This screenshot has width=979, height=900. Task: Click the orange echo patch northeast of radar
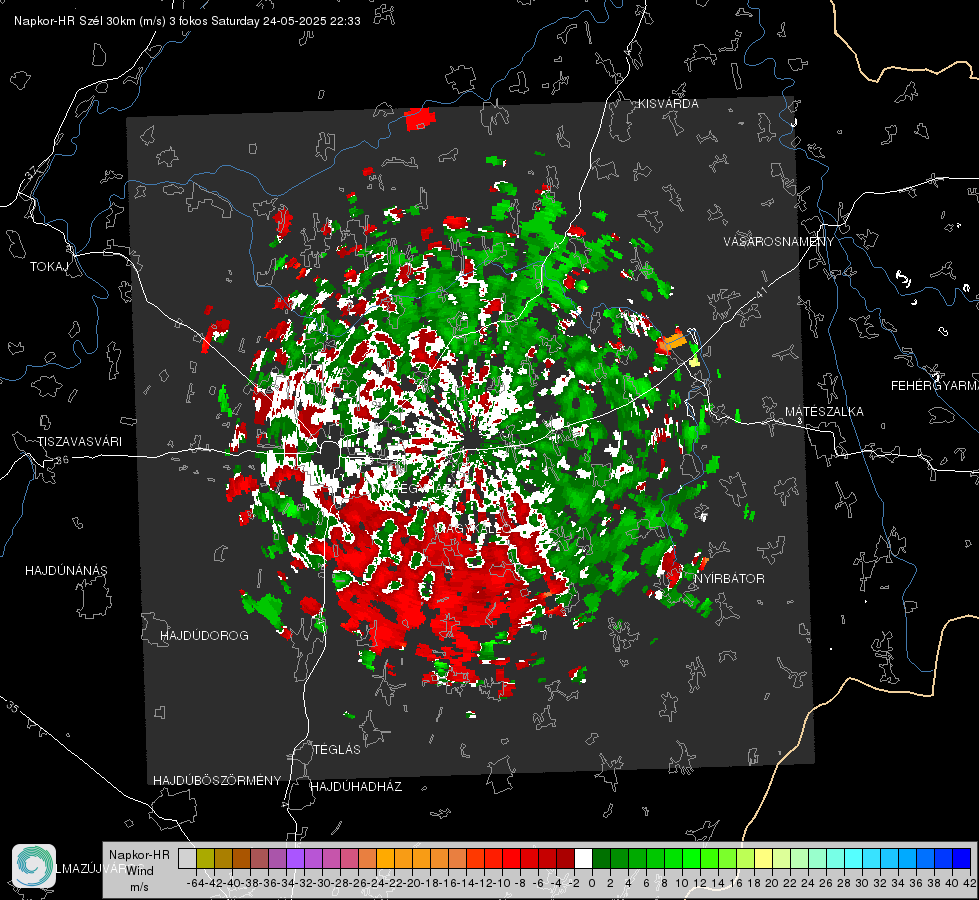(673, 342)
